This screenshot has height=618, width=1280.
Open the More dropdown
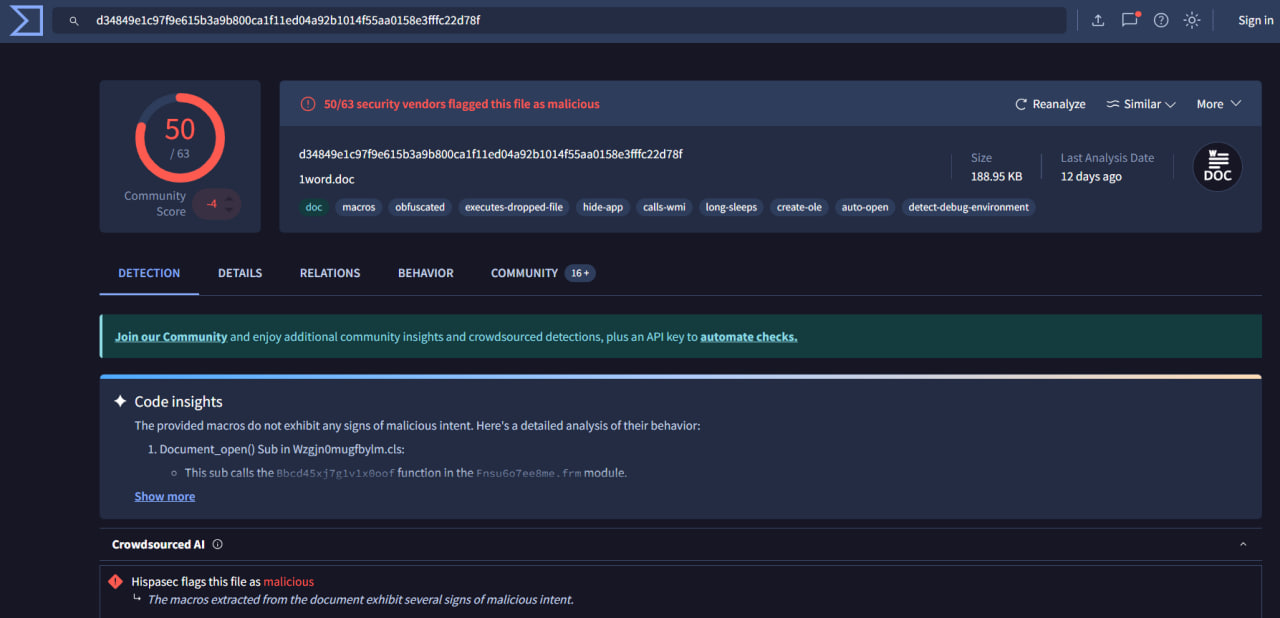click(1218, 103)
